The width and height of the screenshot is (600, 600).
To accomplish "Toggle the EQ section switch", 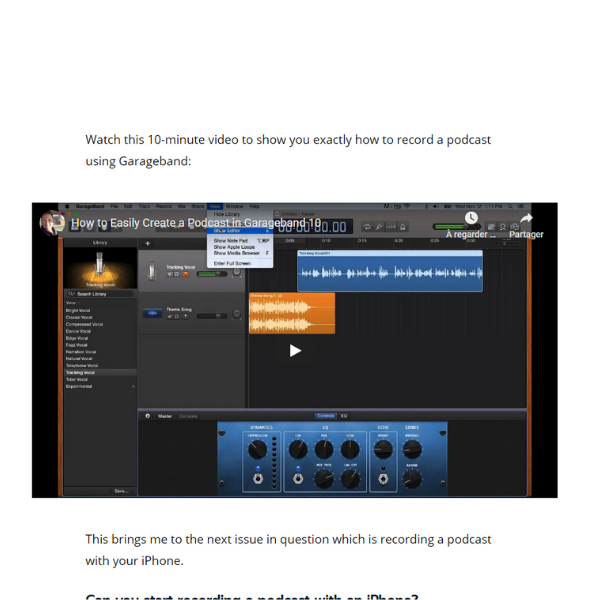I will coord(298,478).
